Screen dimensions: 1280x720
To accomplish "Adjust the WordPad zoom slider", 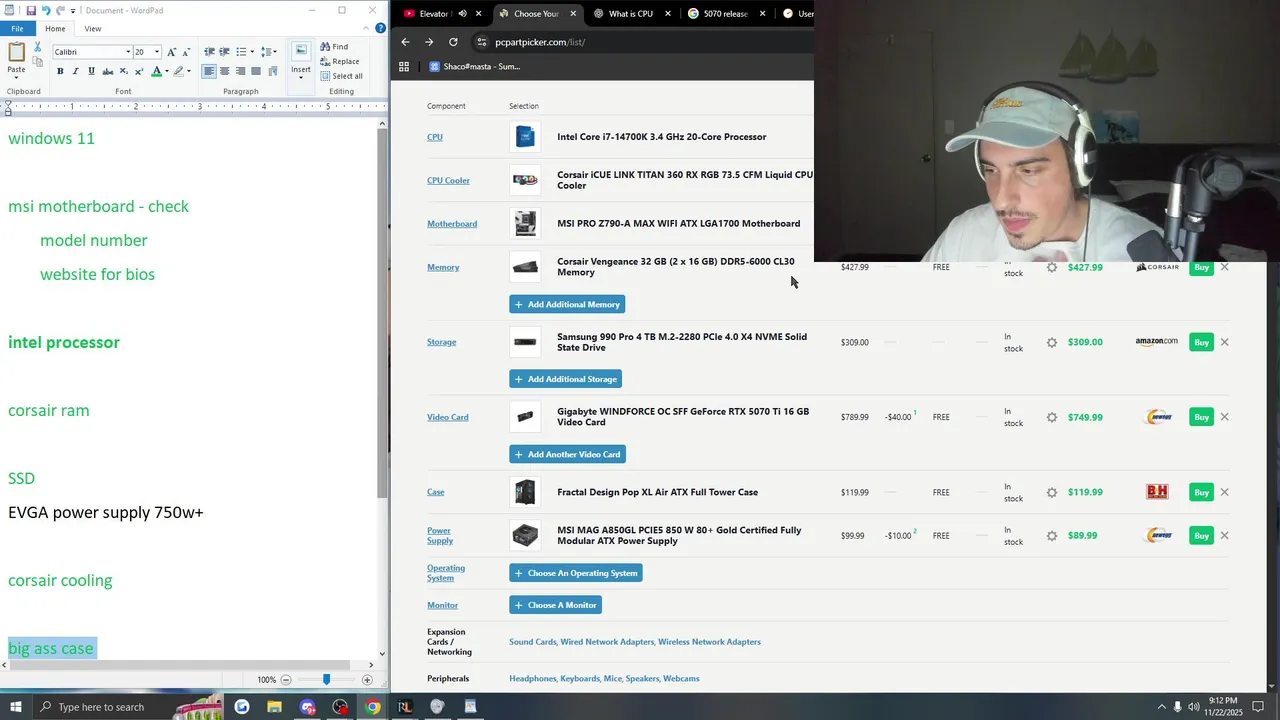I will coord(326,679).
